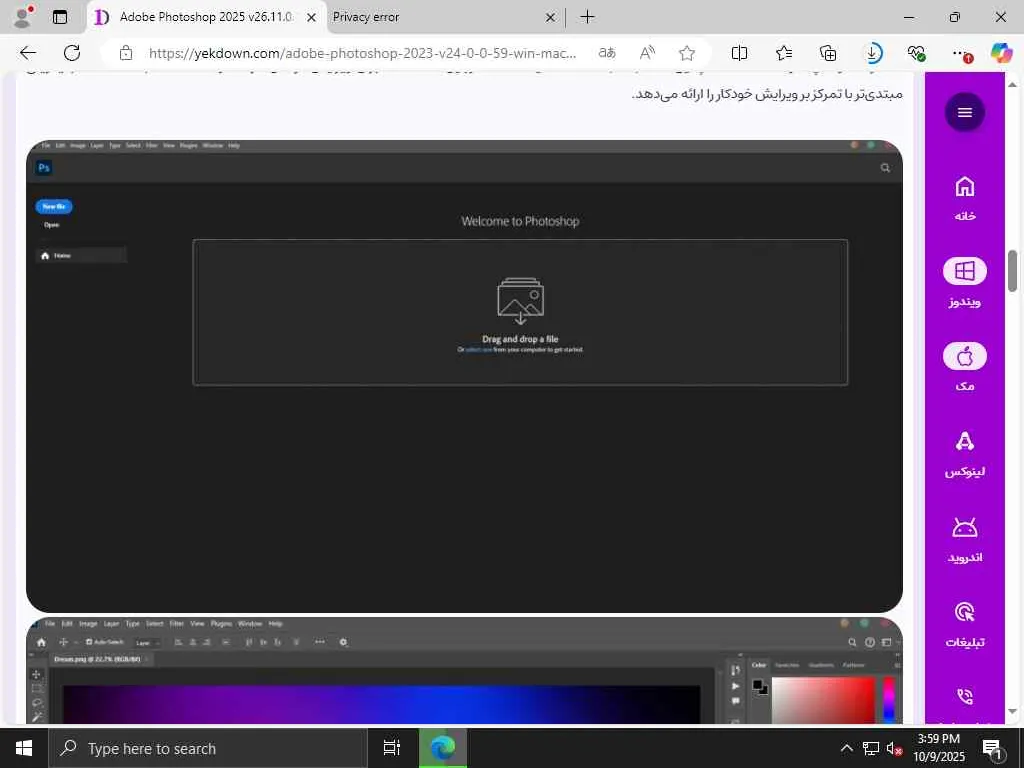Viewport: 1024px width, 768px height.
Task: Open the اندروید Android category
Action: pyautogui.click(x=965, y=539)
